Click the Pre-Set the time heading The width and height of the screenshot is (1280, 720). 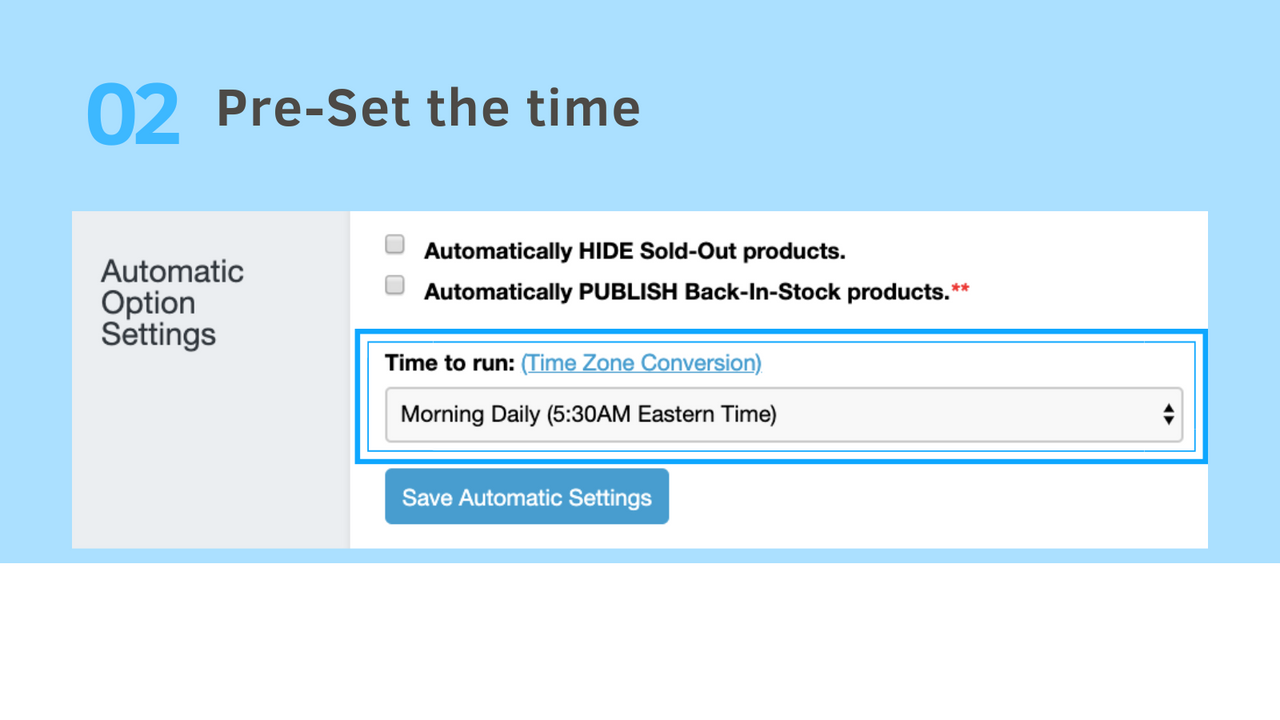point(428,108)
